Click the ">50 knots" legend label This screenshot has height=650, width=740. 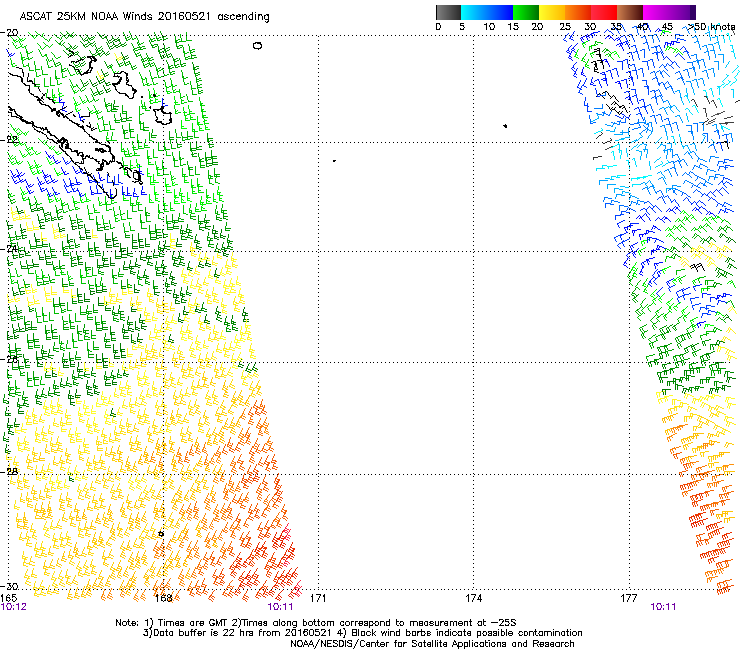(711, 27)
